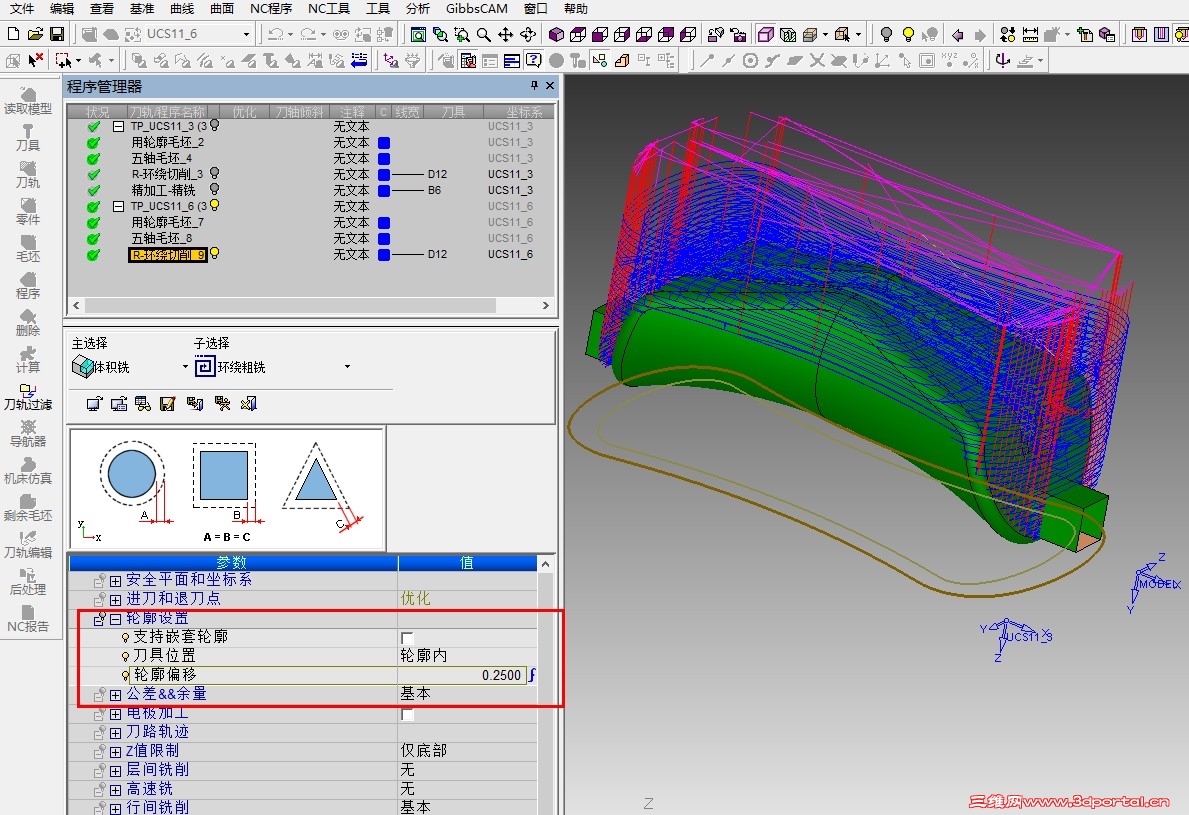This screenshot has height=815, width=1189.
Task: Click the 读取模型 sidebar icon
Action: (x=28, y=100)
